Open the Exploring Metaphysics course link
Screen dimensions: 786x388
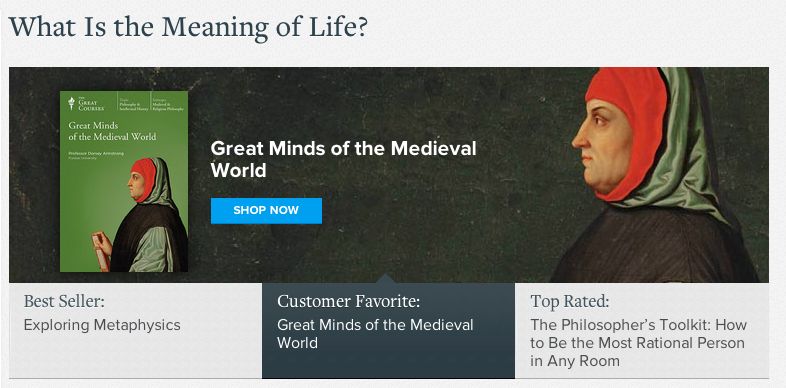click(102, 325)
